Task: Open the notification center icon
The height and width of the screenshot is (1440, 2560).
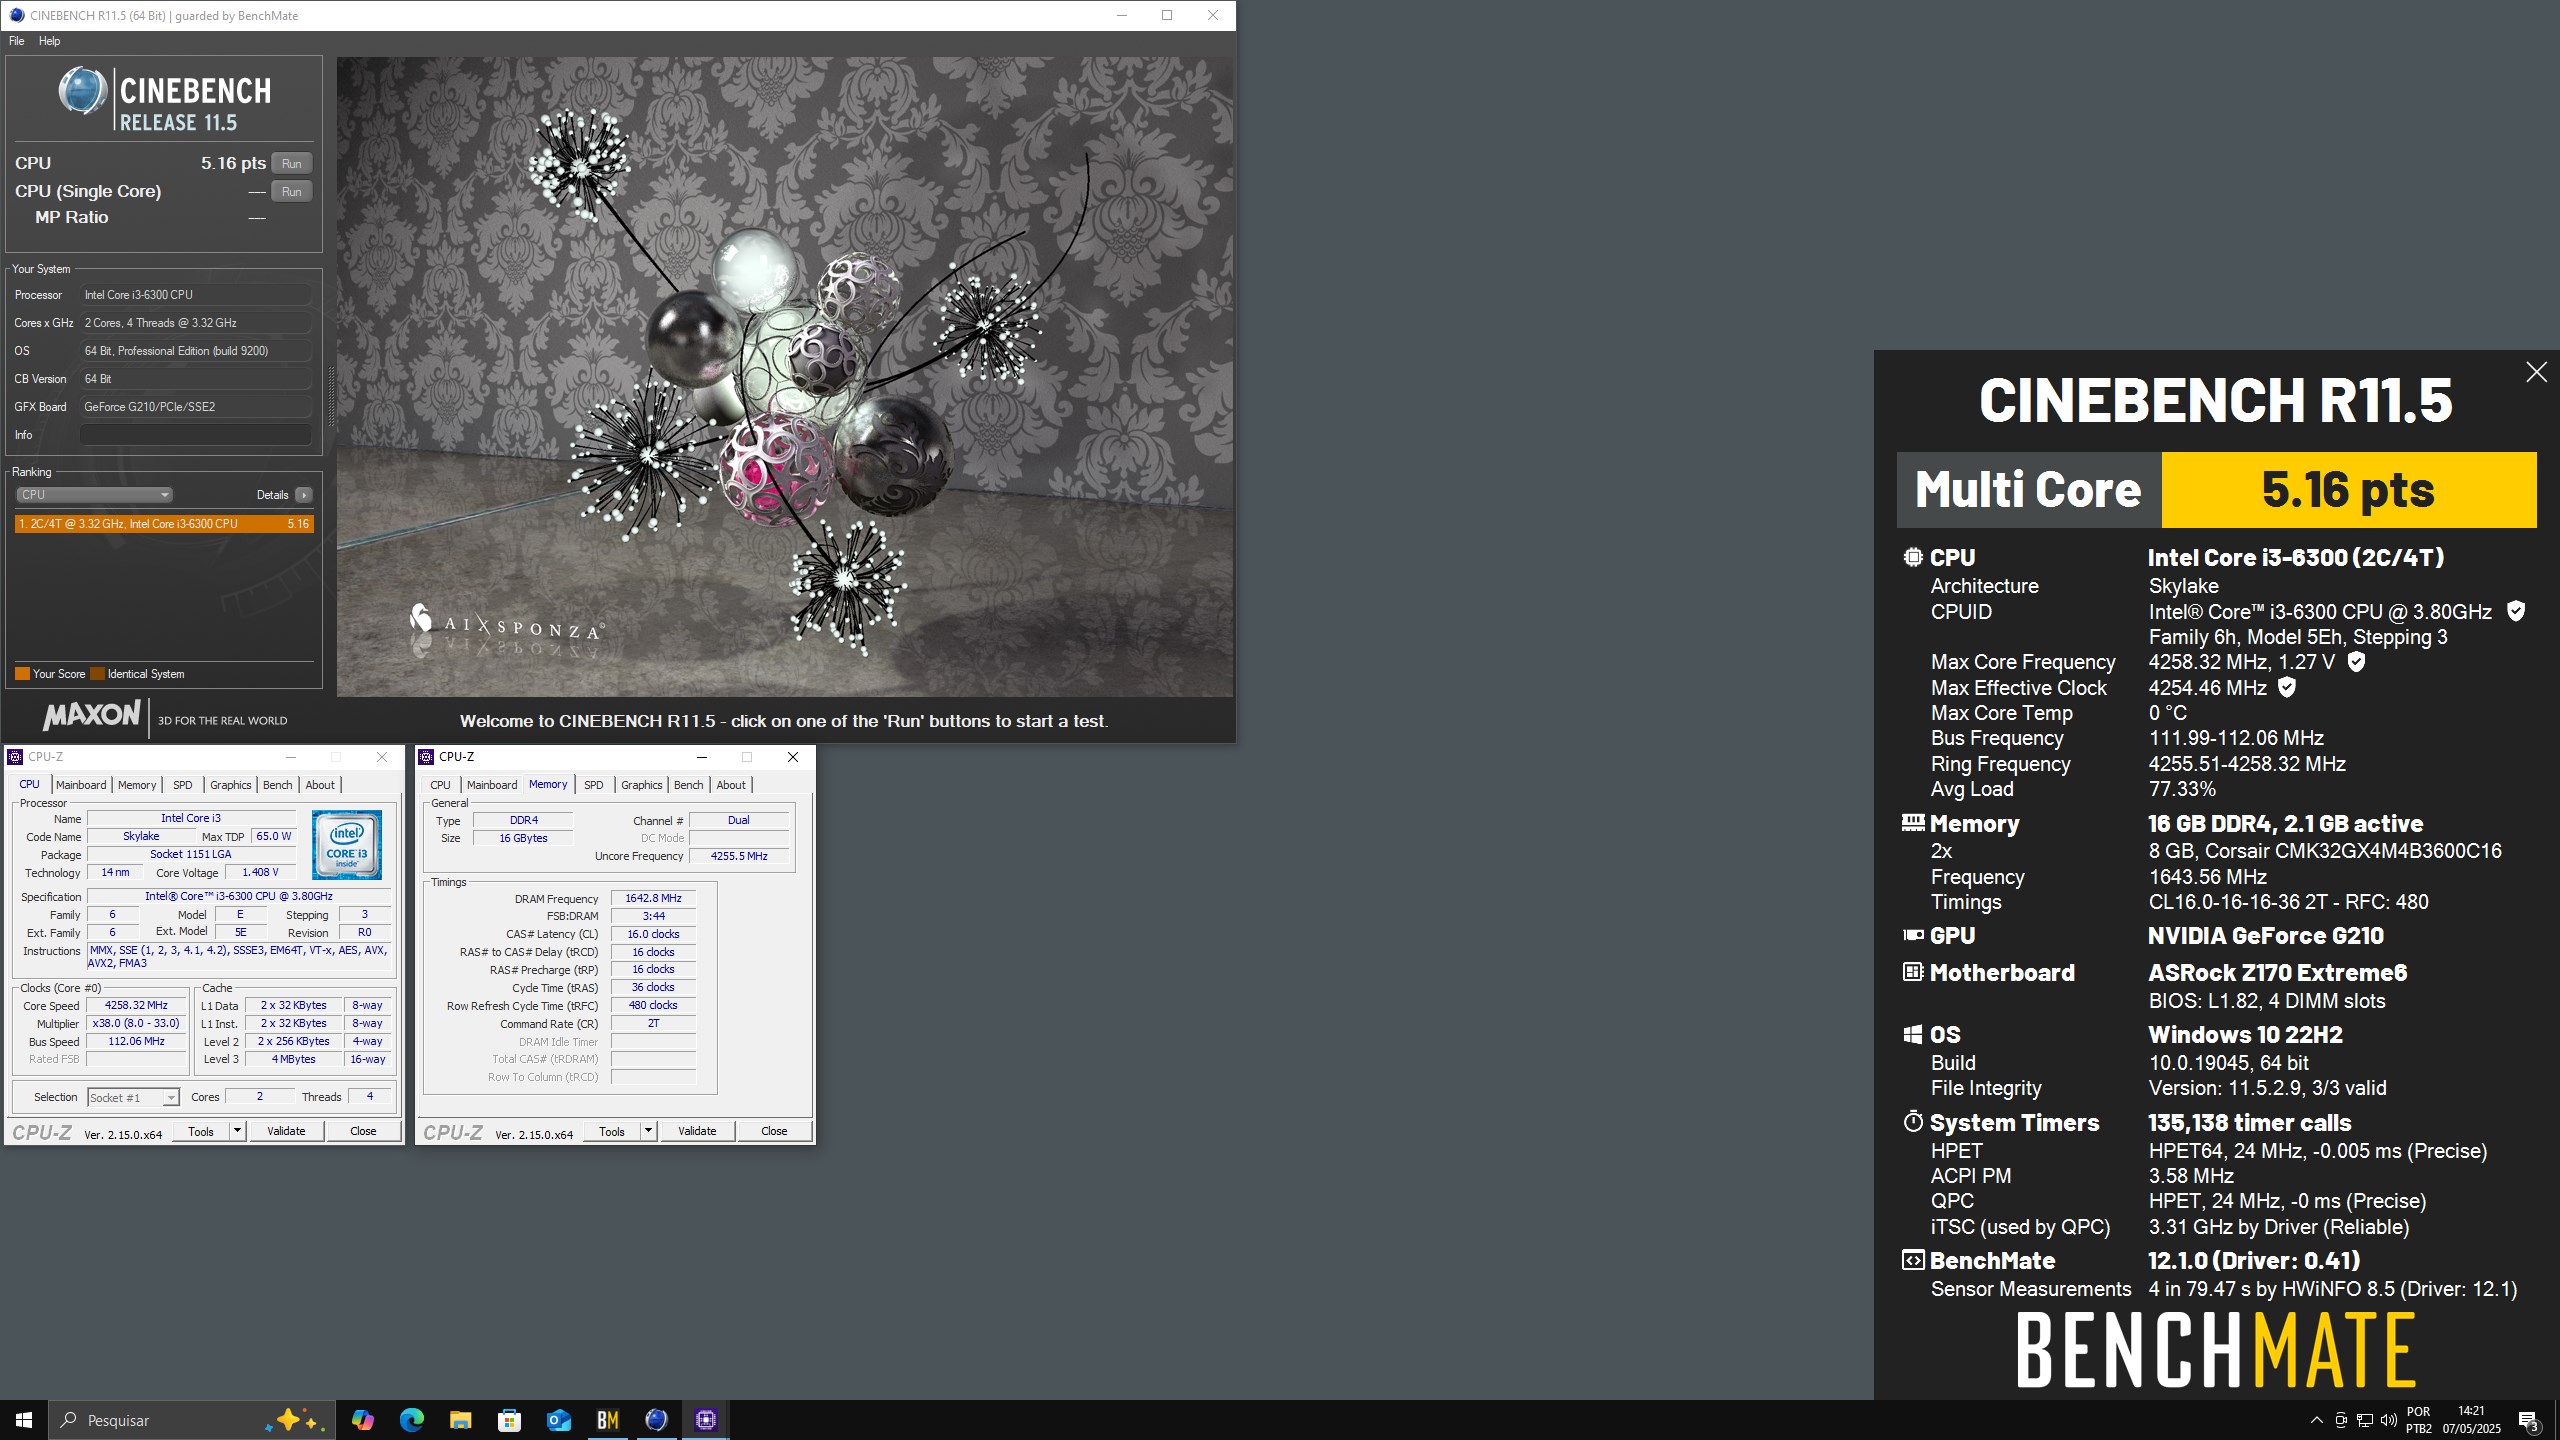Action: [2529, 1420]
